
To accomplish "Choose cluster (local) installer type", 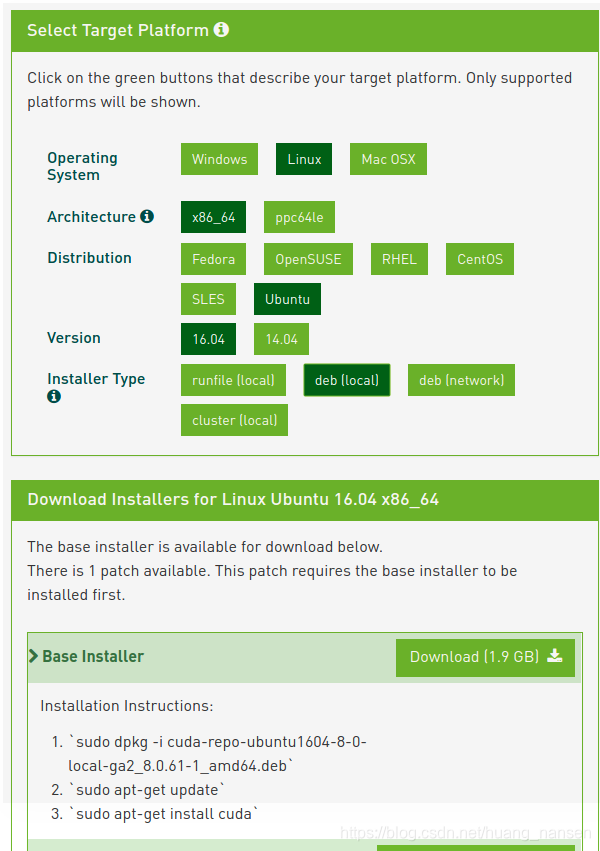I will tap(234, 420).
